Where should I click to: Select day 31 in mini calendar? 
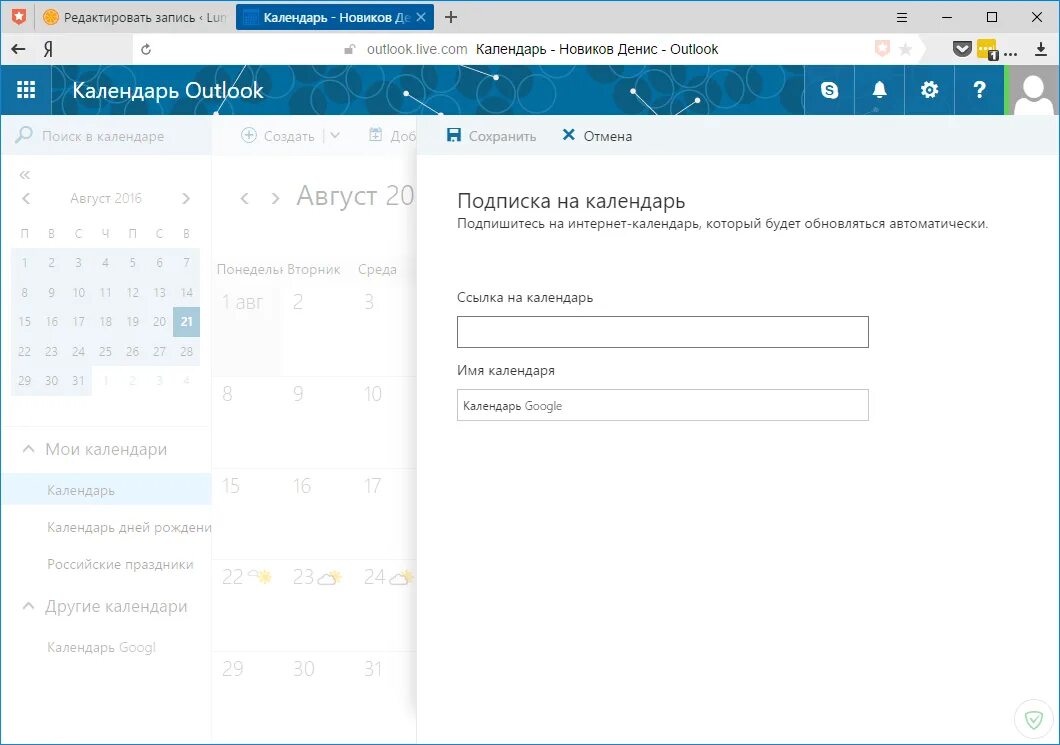tap(78, 381)
